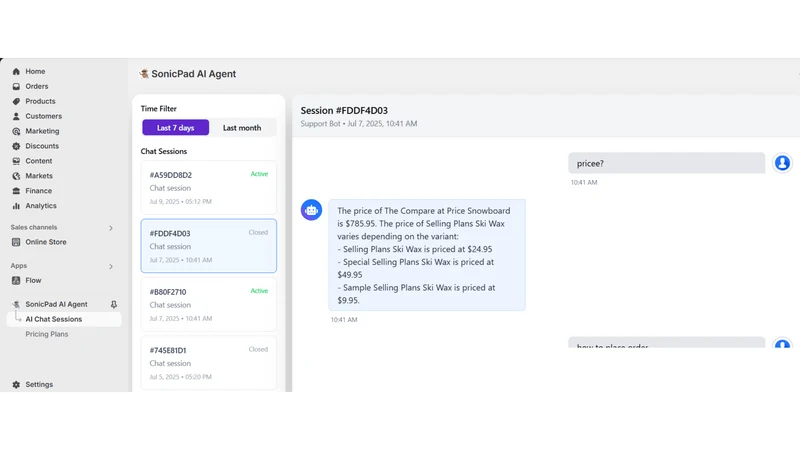Click the Active status on #B80F2710
Image resolution: width=800 pixels, height=450 pixels.
(x=259, y=291)
